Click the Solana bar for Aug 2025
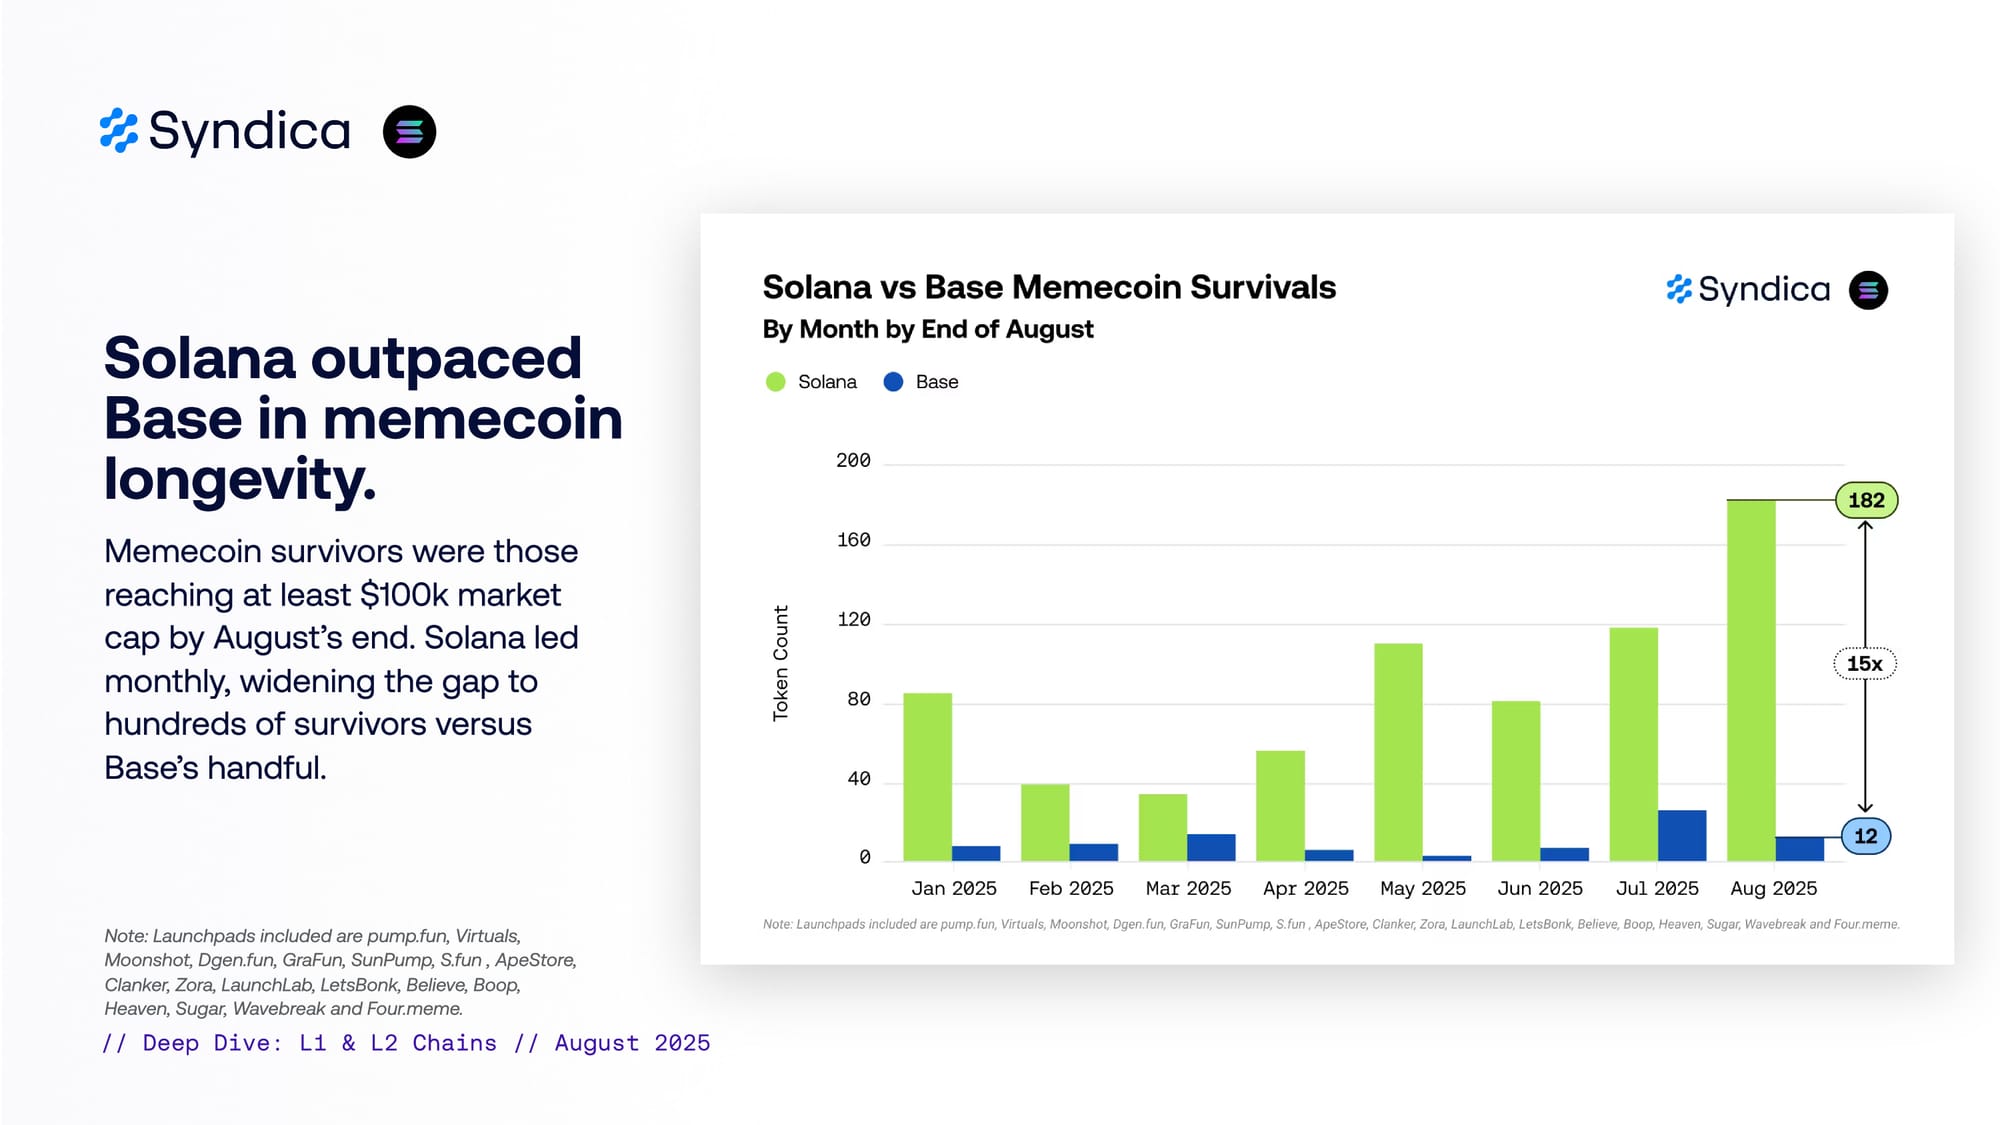The image size is (2000, 1125). (1751, 680)
